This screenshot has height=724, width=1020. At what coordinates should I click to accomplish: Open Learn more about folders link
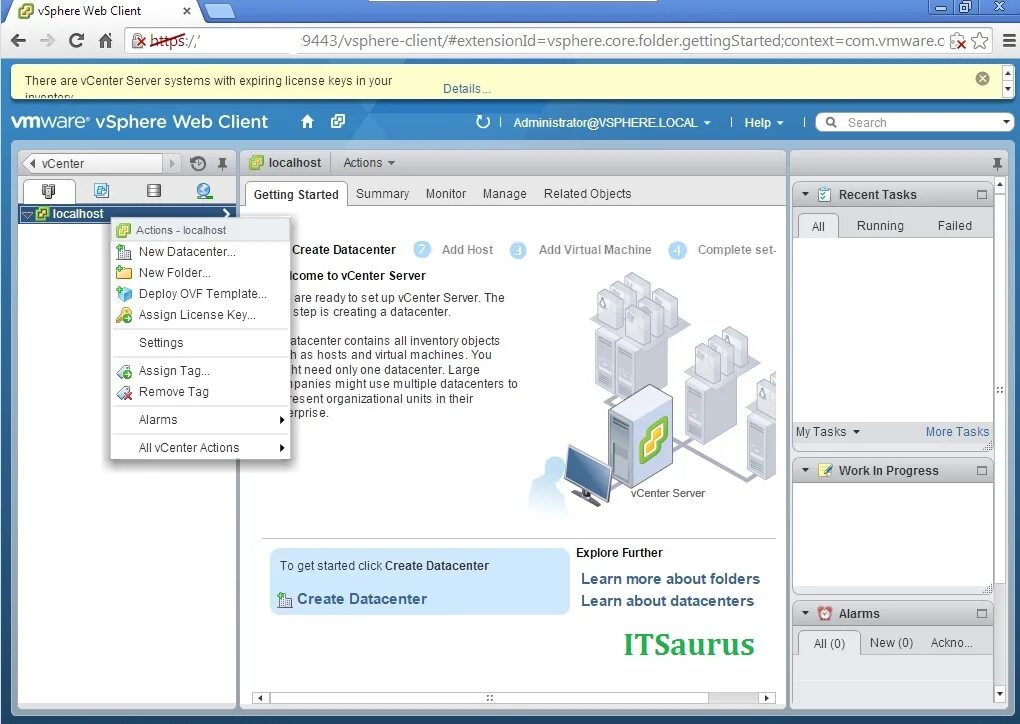(x=670, y=579)
